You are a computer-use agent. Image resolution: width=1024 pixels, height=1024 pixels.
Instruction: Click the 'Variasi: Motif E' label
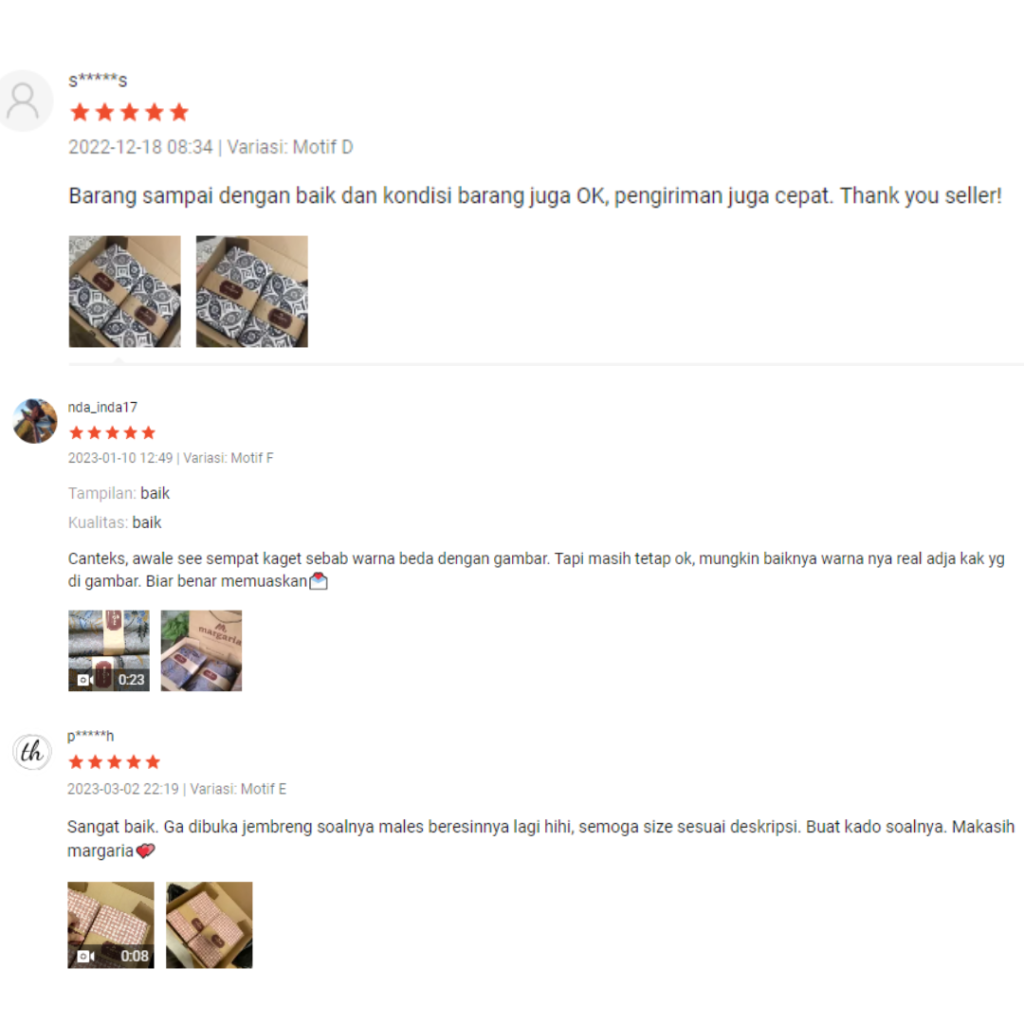[x=238, y=789]
